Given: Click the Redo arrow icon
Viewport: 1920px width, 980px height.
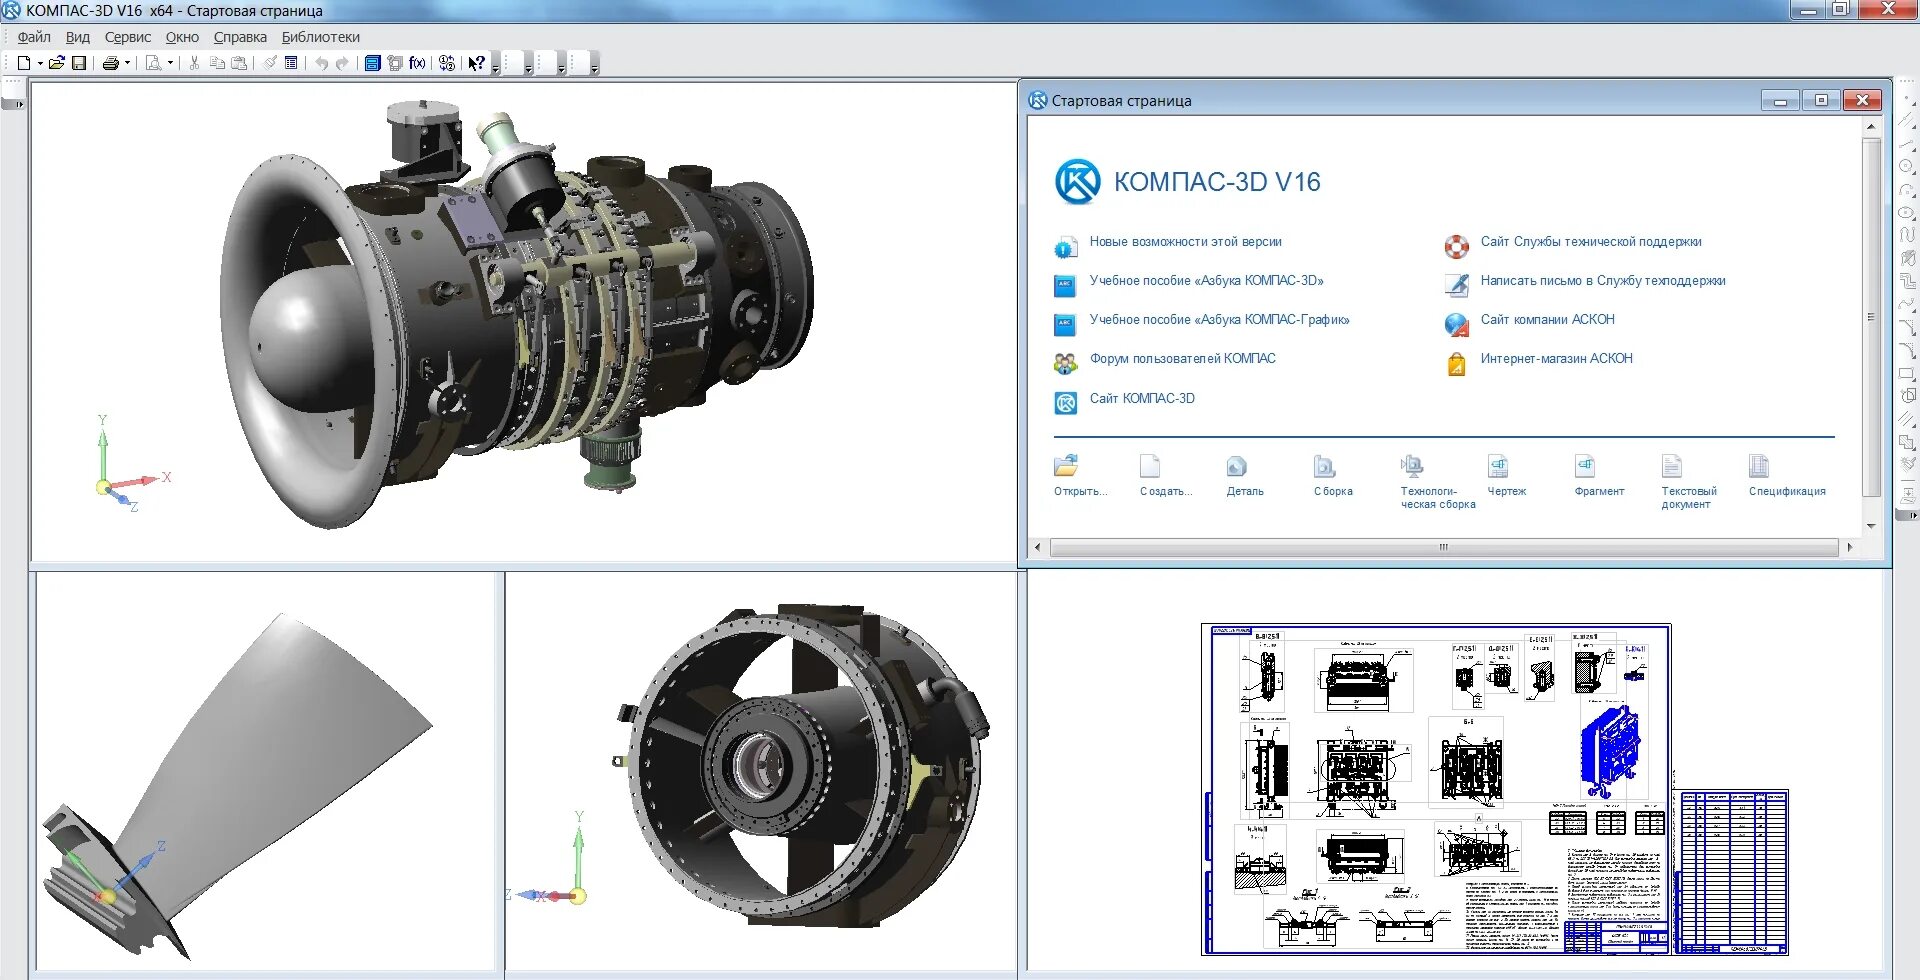Looking at the screenshot, I should click(342, 63).
